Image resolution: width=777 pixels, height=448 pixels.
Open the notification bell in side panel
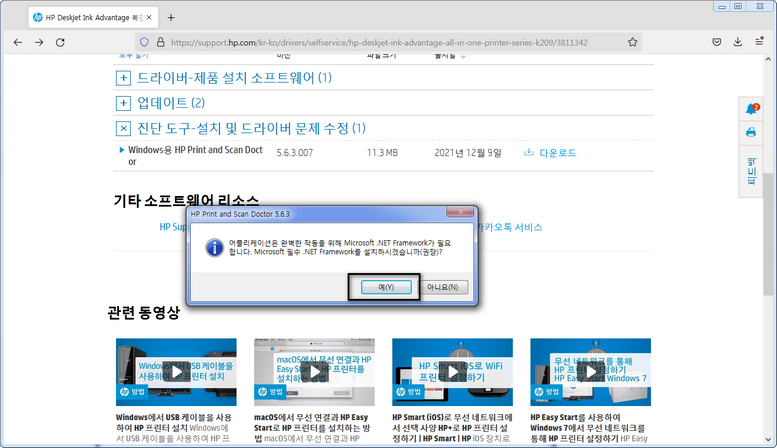(x=751, y=109)
